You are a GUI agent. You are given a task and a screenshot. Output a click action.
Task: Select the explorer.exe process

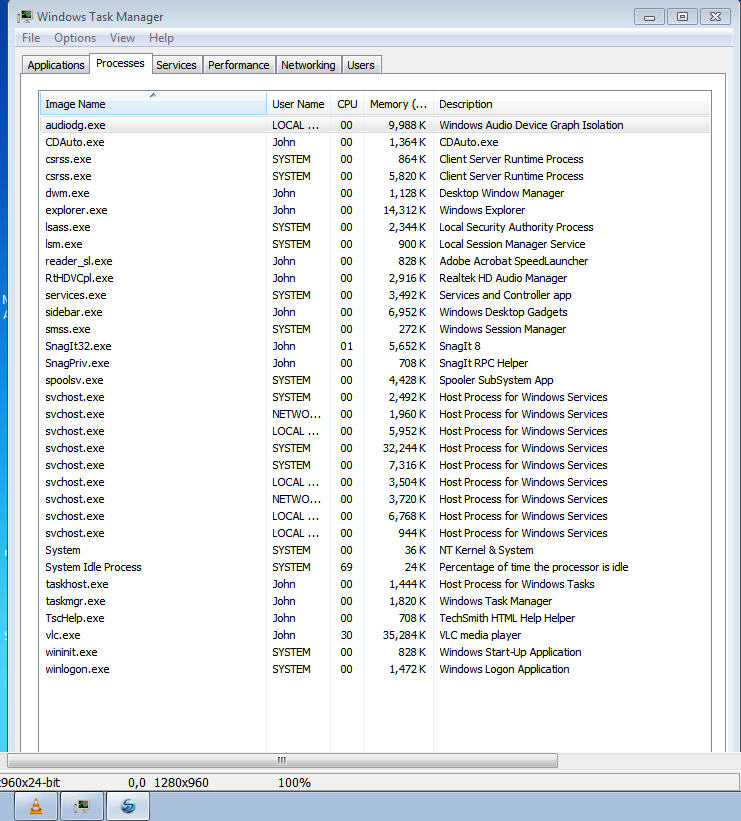[x=375, y=210]
